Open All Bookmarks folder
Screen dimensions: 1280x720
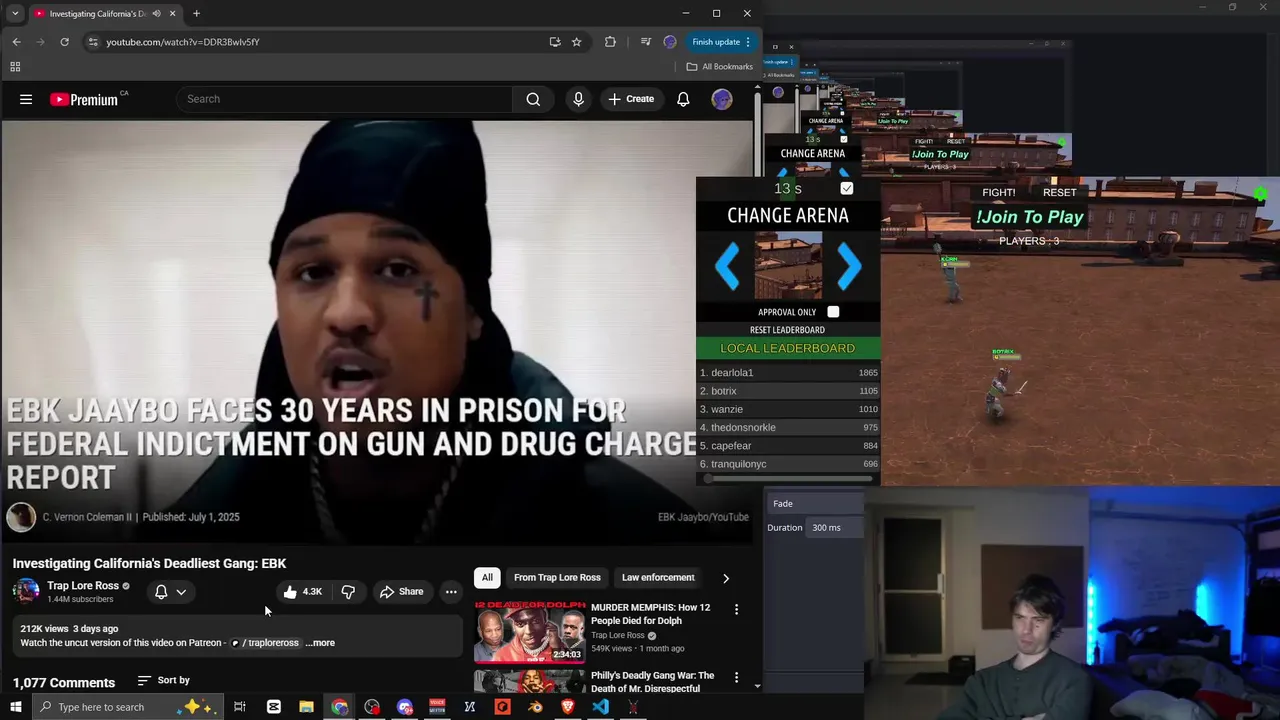719,67
